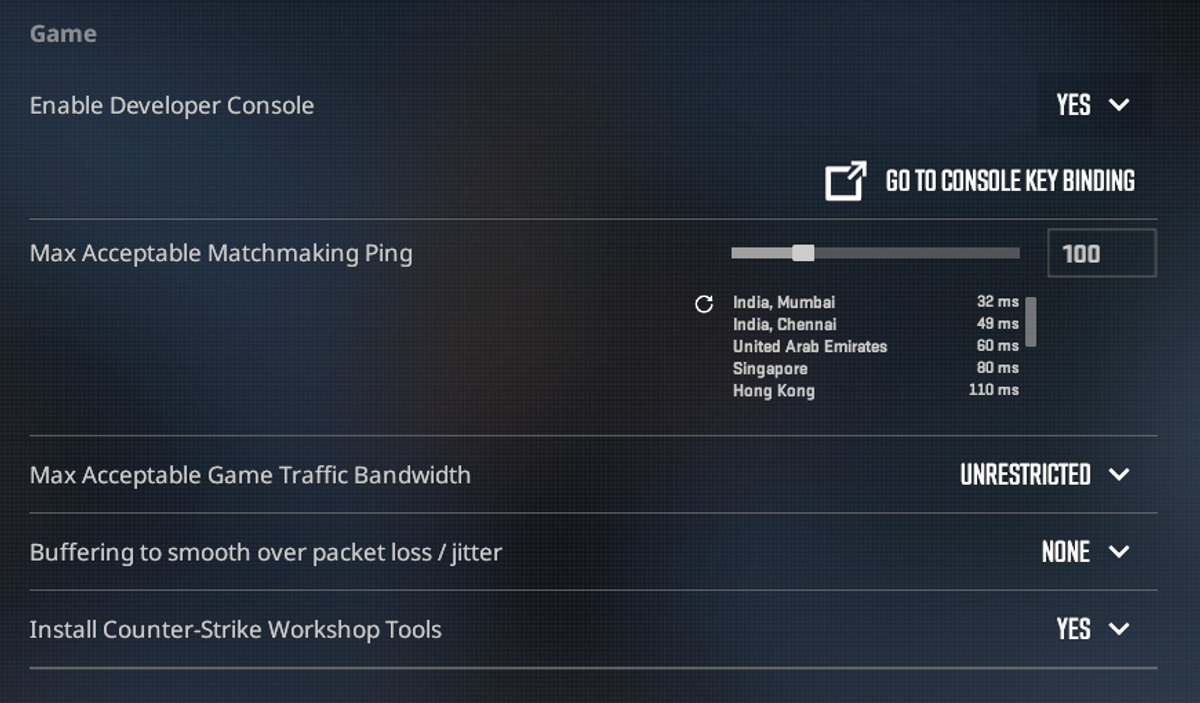Click GO TO CONSOLE KEY BINDING
1200x703 pixels.
point(1010,181)
